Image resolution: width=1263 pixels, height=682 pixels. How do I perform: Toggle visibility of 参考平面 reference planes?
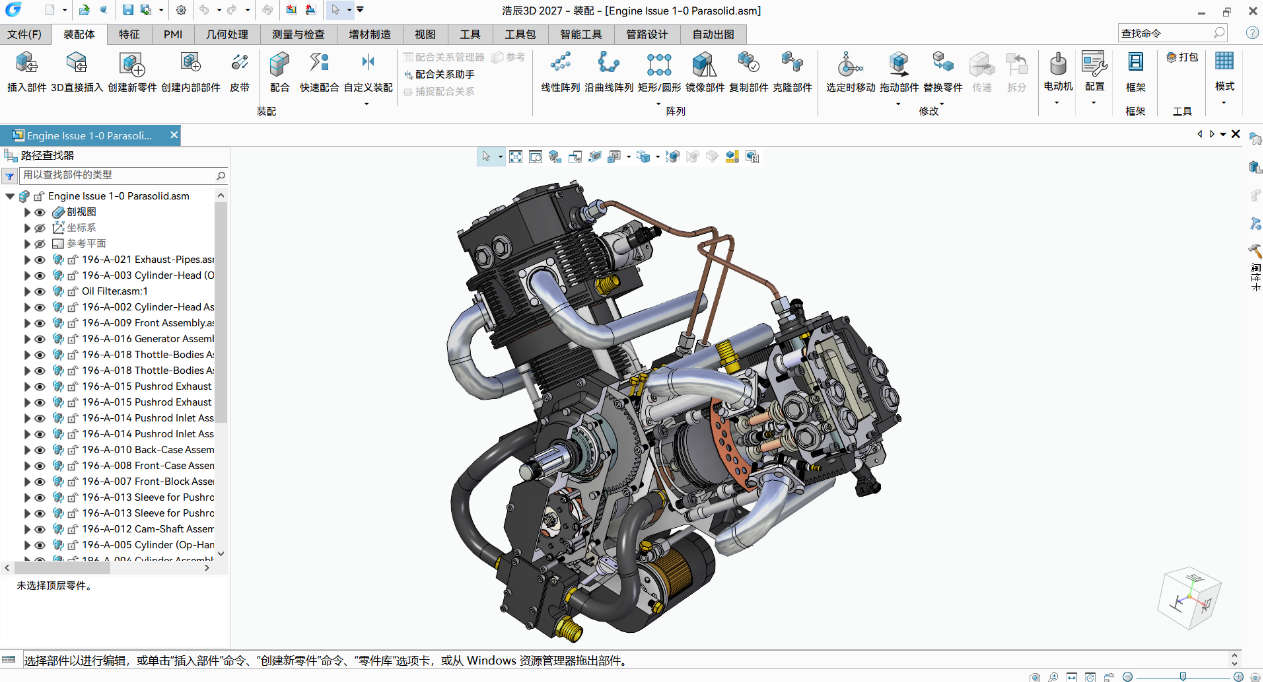coord(41,244)
